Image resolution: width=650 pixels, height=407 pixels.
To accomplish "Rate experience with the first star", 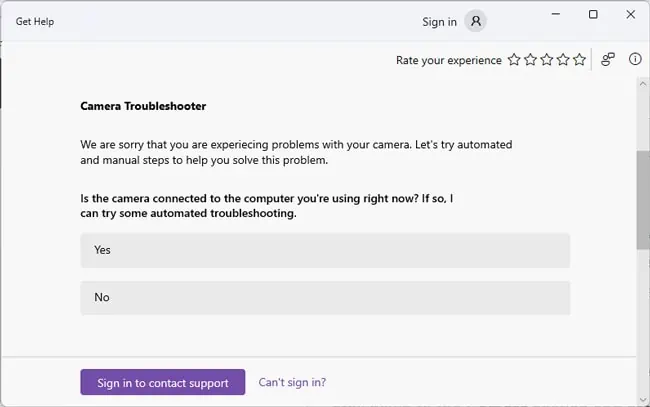I will (514, 60).
